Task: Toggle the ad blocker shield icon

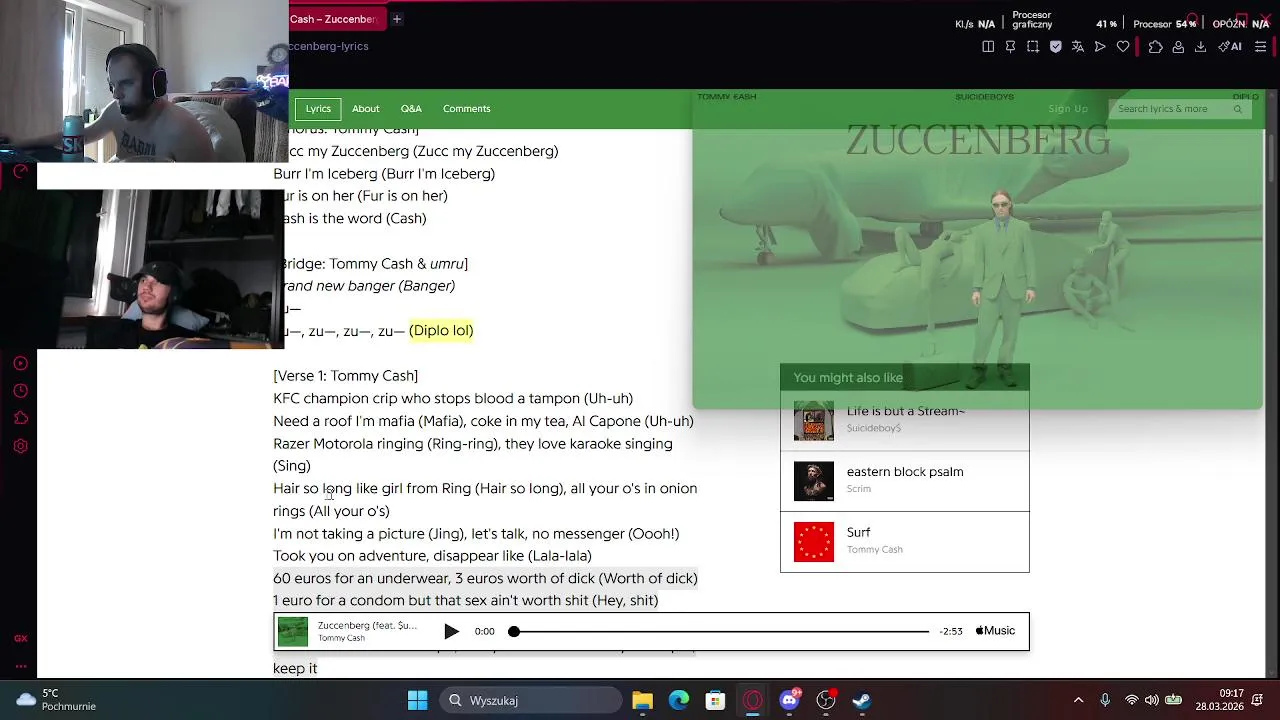Action: [x=1055, y=46]
